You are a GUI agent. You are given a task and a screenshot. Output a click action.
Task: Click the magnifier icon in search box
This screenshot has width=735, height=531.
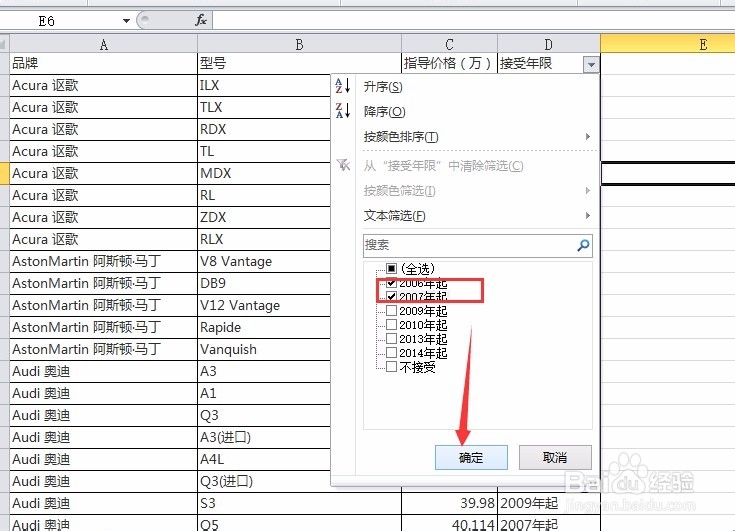pos(583,245)
